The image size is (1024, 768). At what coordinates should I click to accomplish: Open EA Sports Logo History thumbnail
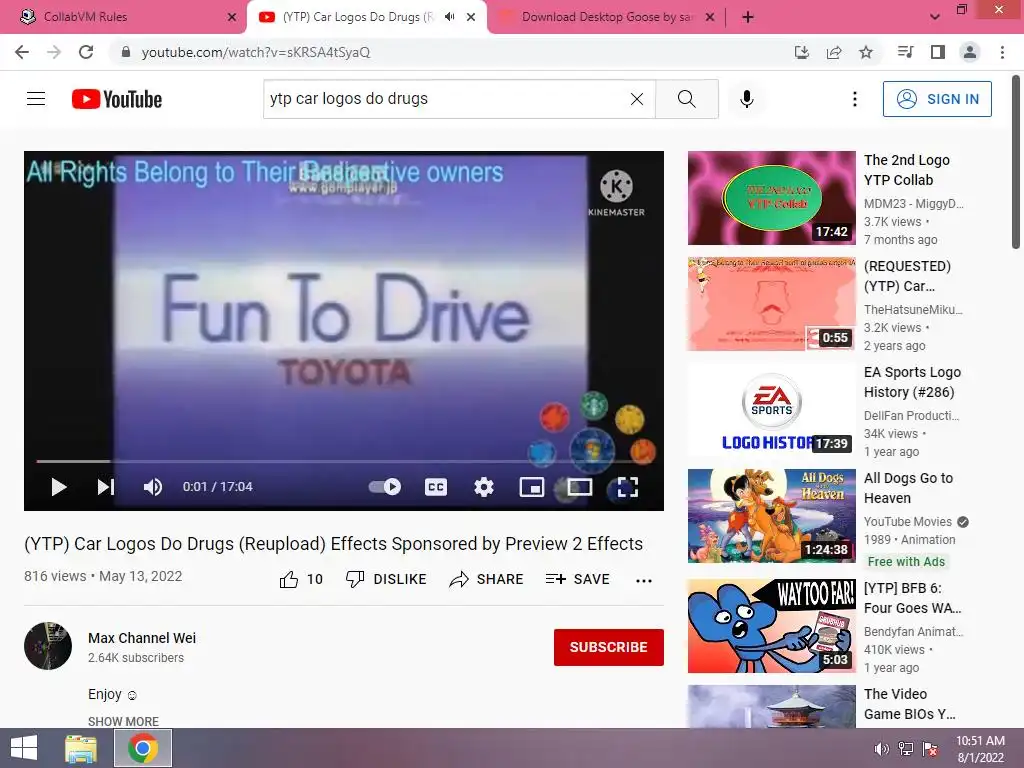tap(771, 409)
